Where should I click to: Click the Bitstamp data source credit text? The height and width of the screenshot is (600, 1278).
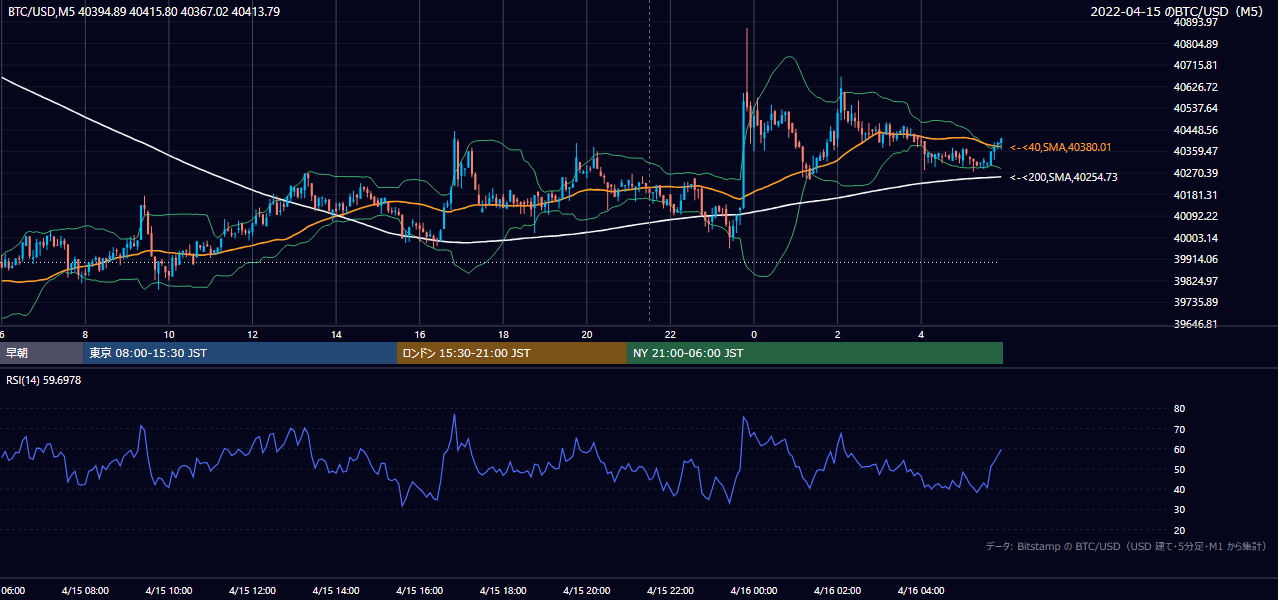1126,546
